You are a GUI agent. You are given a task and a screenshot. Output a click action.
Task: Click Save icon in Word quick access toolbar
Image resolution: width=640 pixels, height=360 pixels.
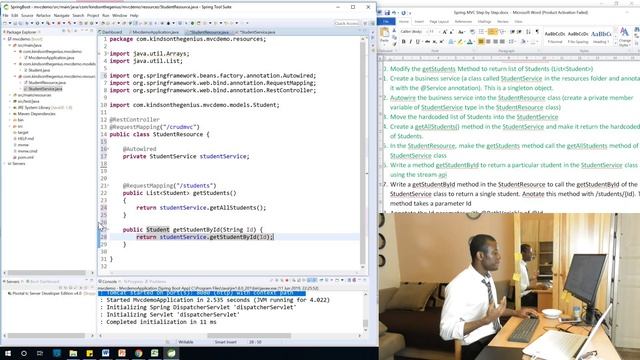pyautogui.click(x=387, y=13)
